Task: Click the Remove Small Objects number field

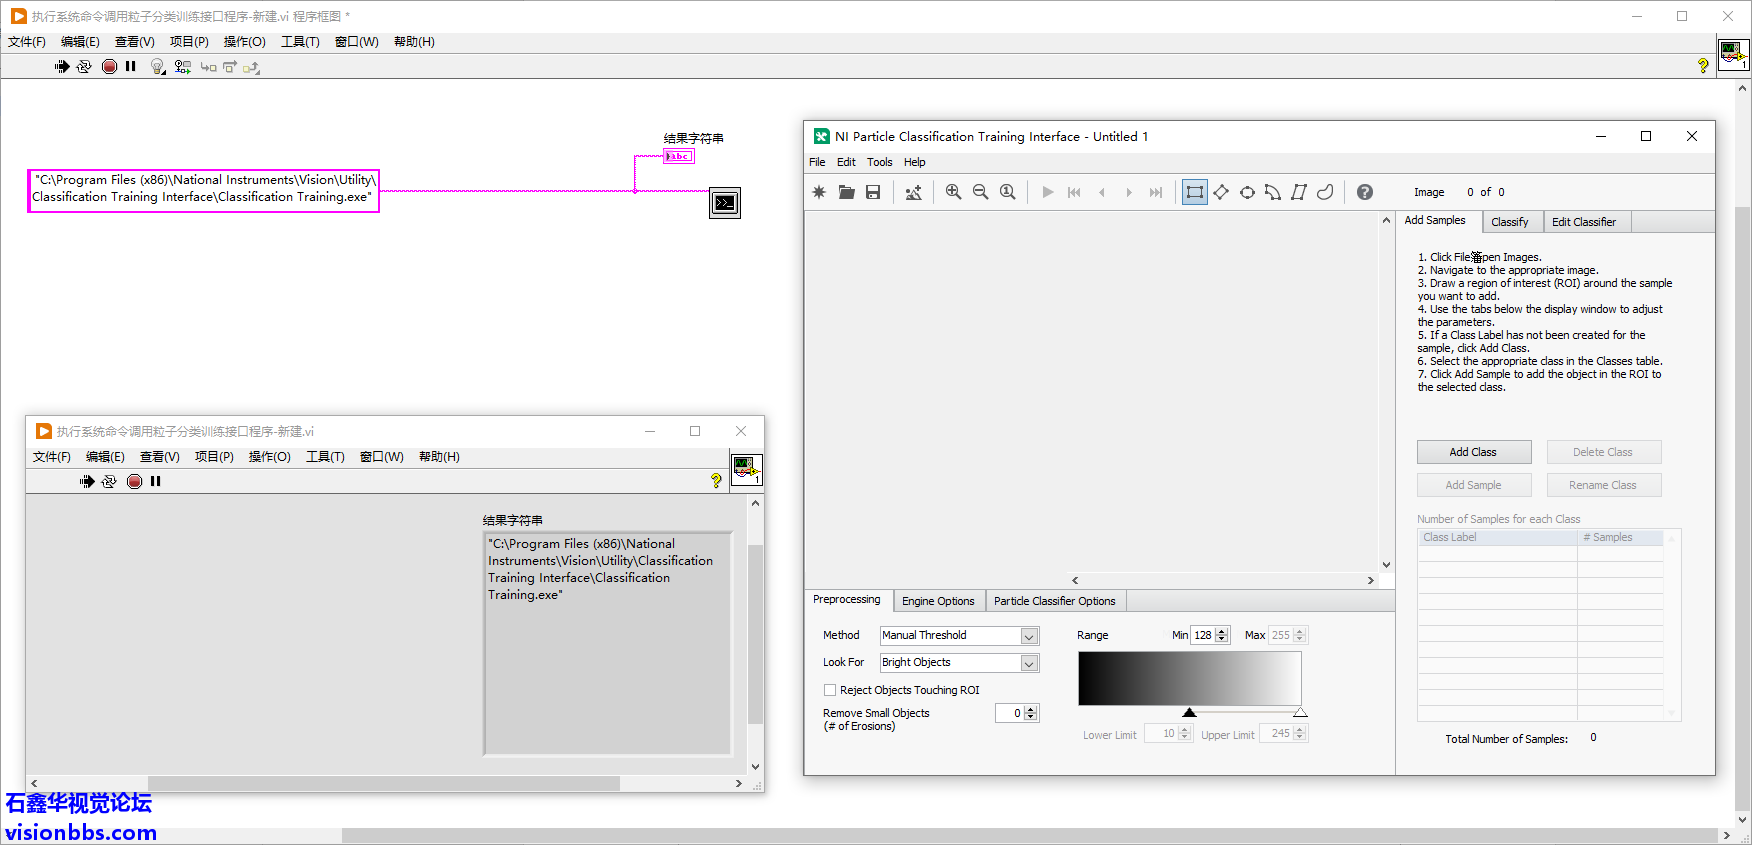Action: tap(1009, 713)
